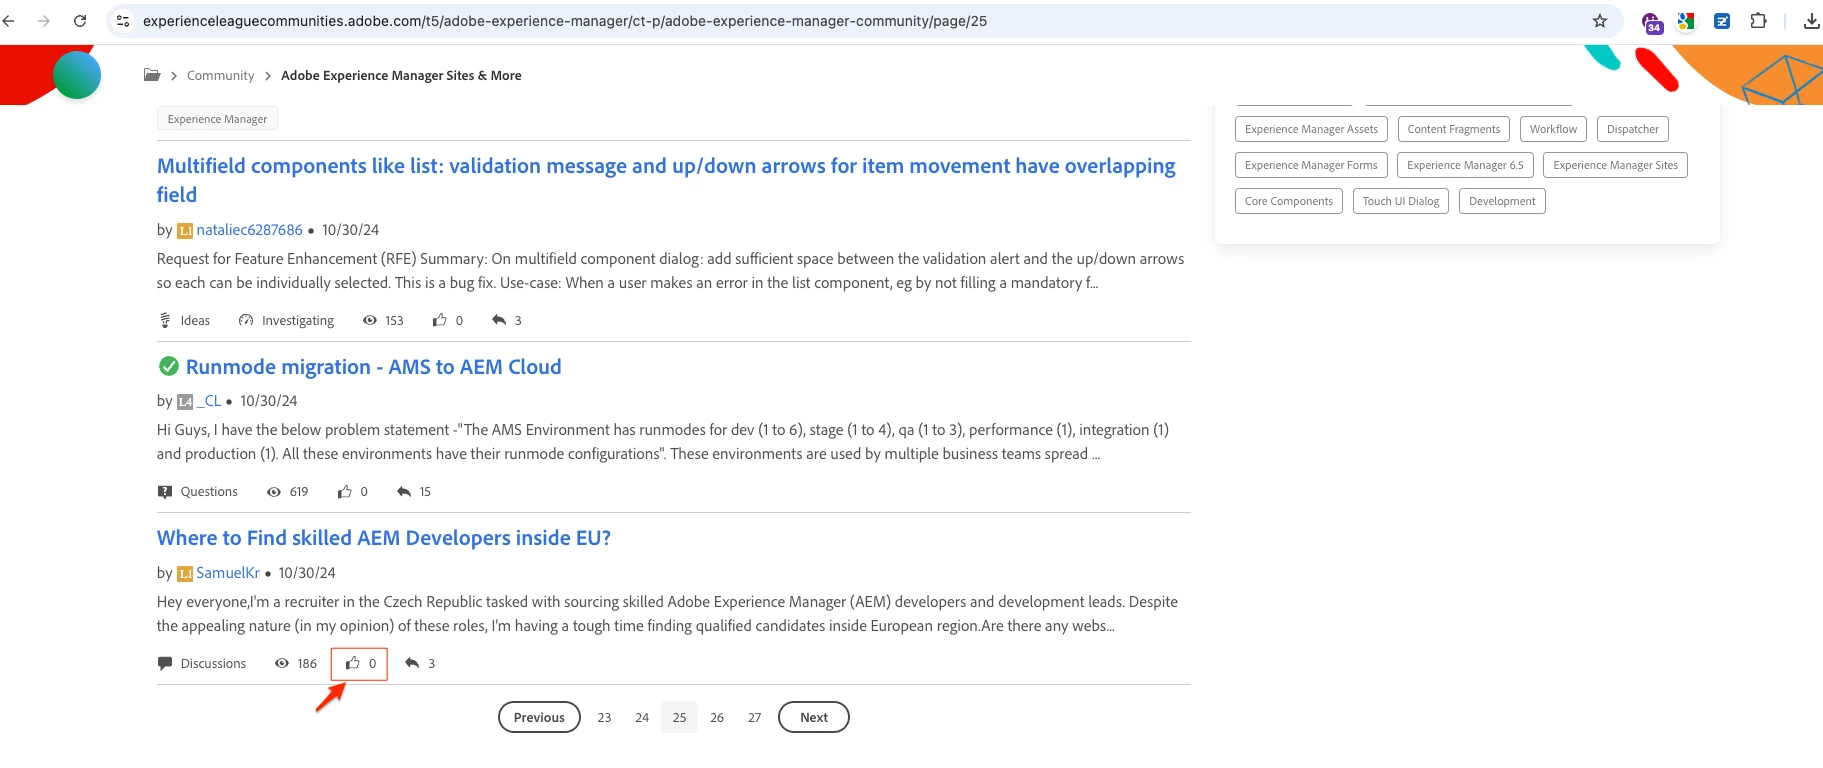This screenshot has width=1823, height=768.
Task: Filter by Content Fragments tag
Action: (1454, 129)
